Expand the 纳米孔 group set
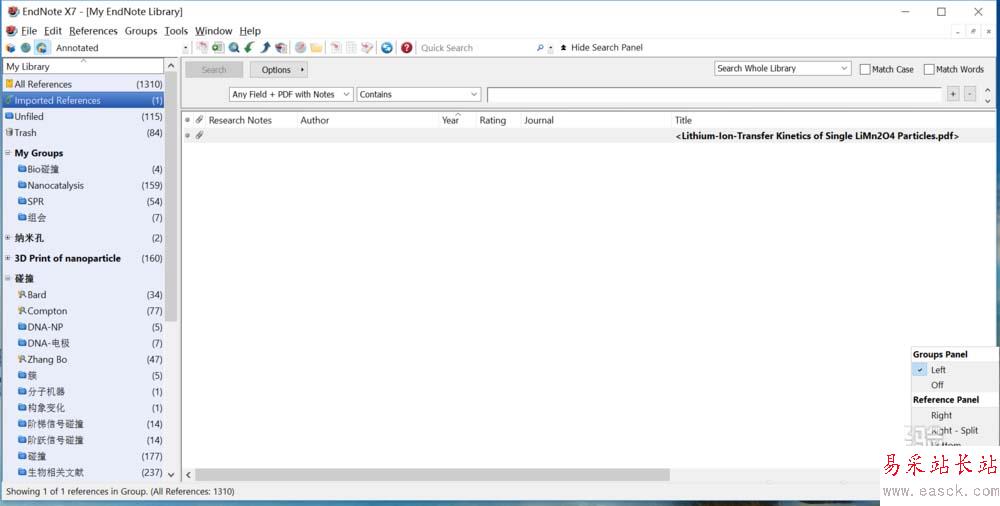1000x506 pixels. [8, 238]
